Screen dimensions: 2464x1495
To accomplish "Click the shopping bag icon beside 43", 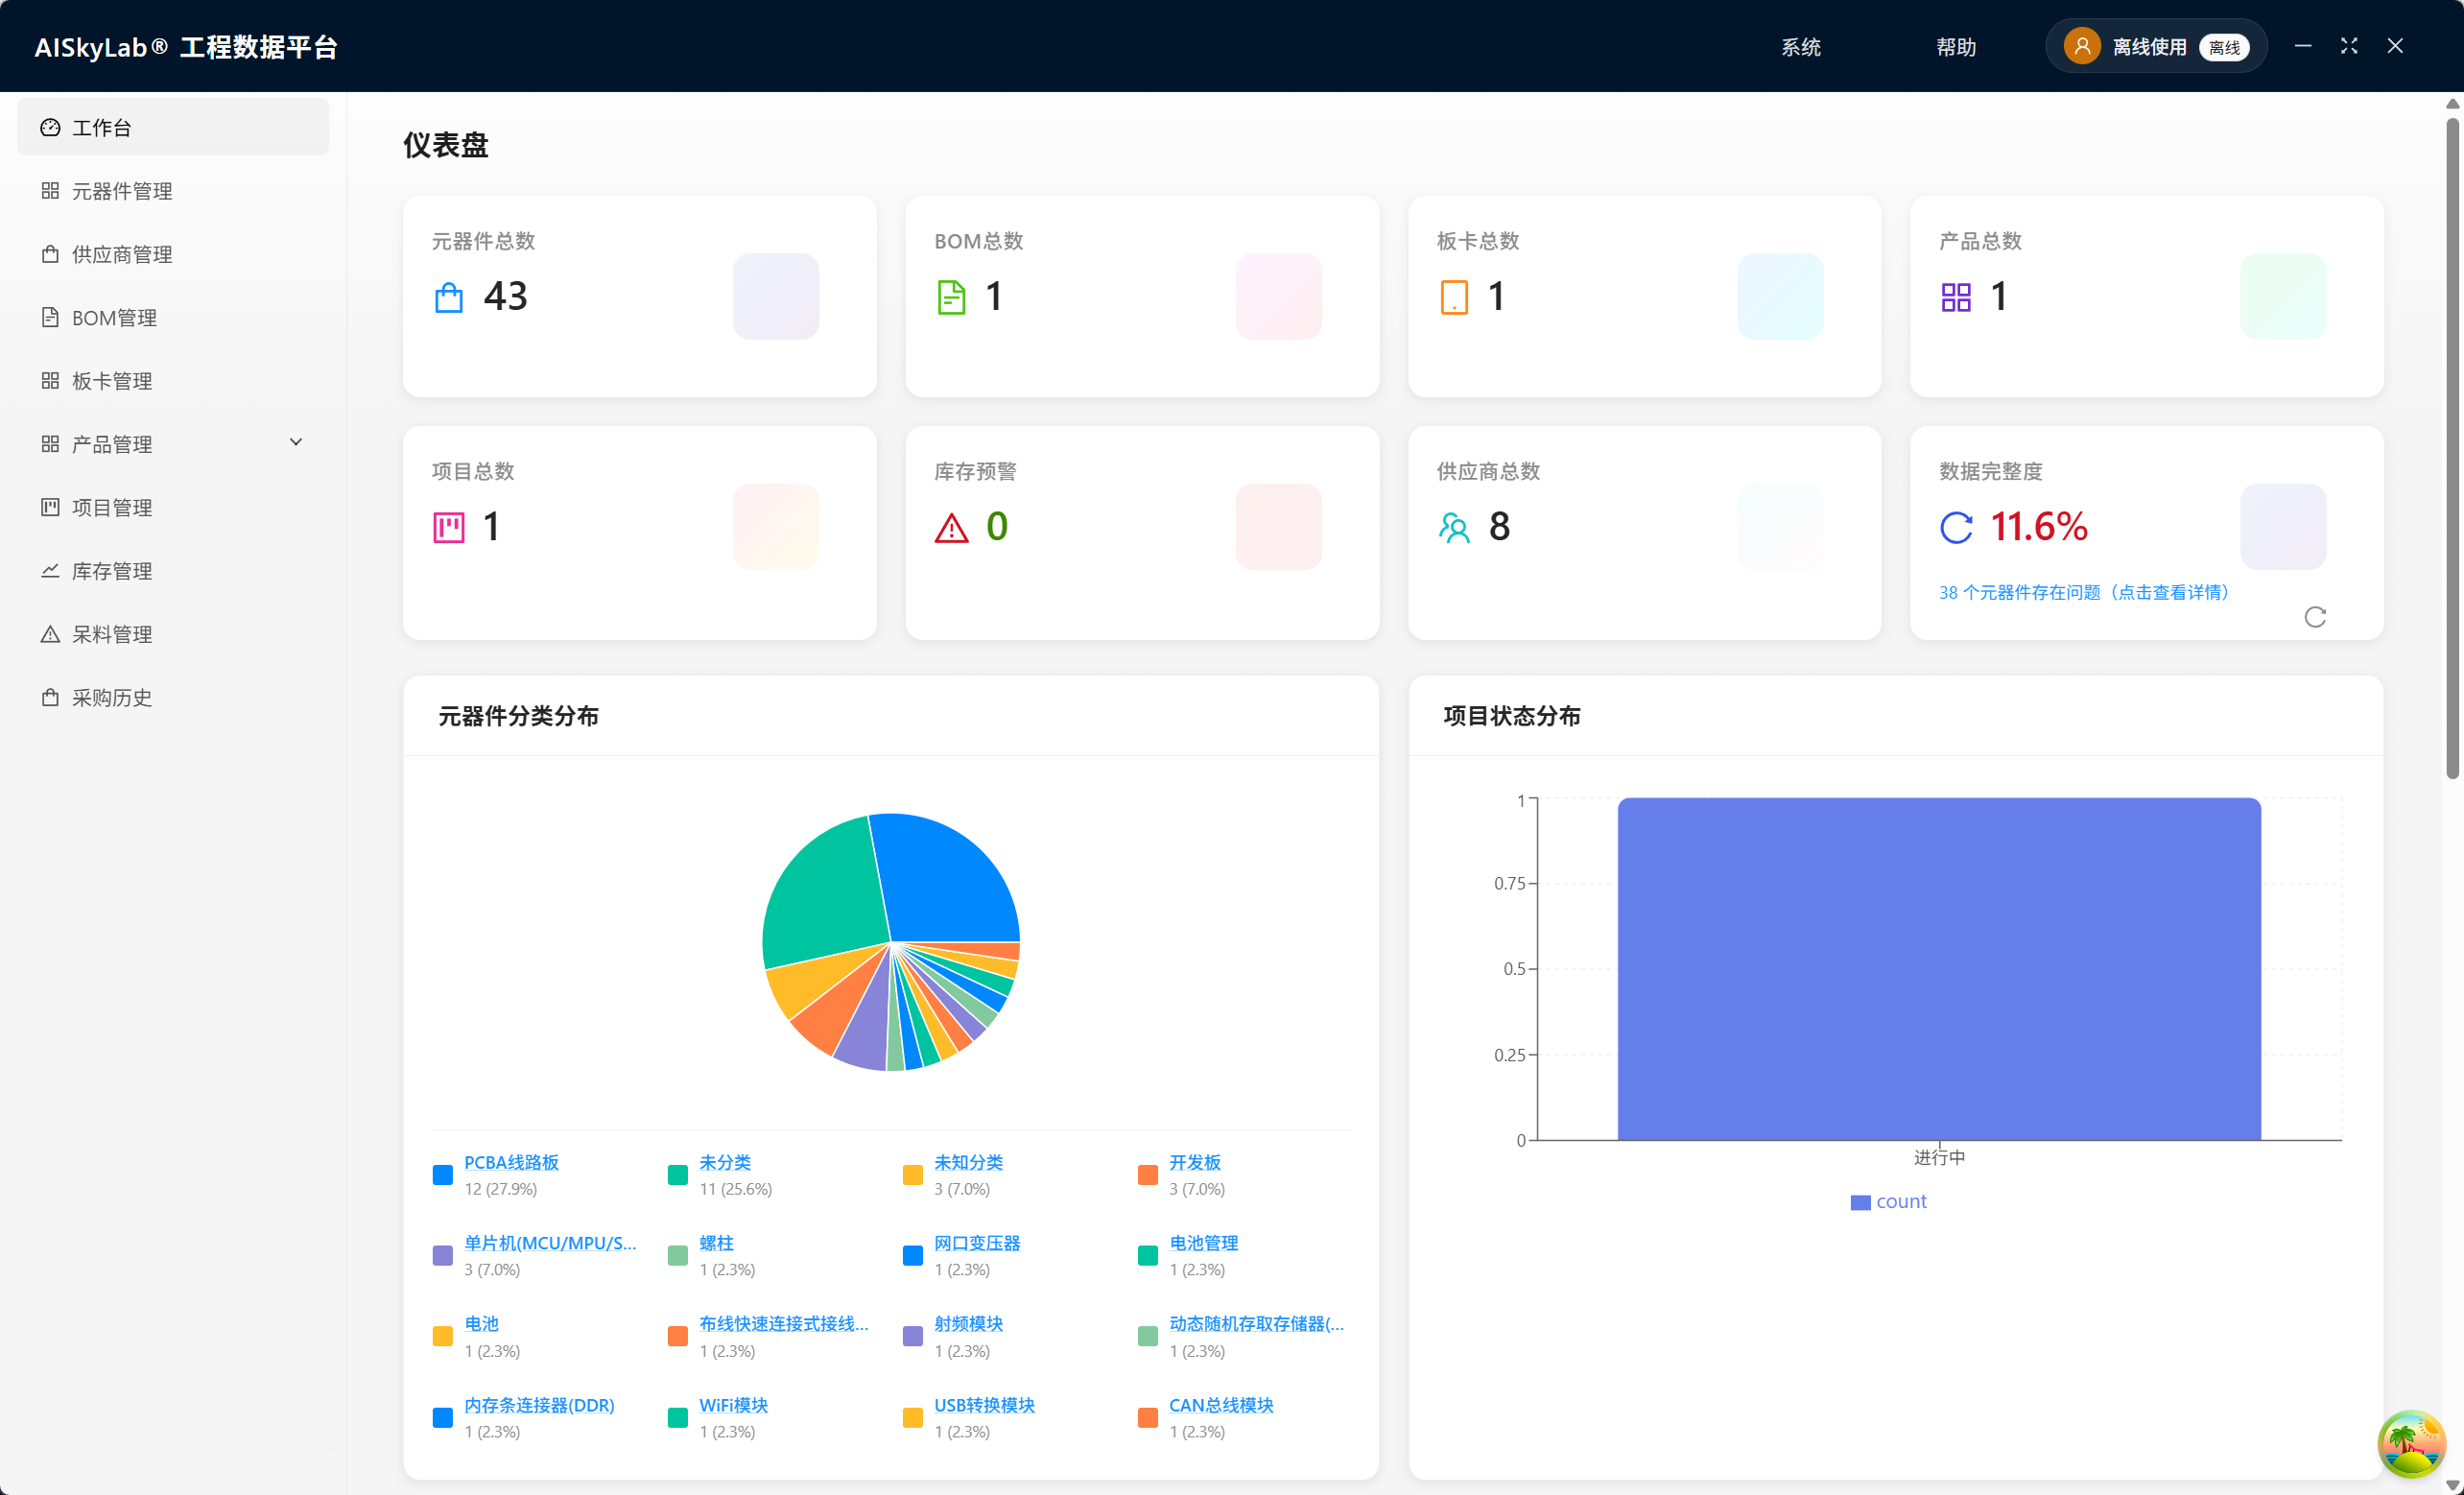I will [449, 297].
